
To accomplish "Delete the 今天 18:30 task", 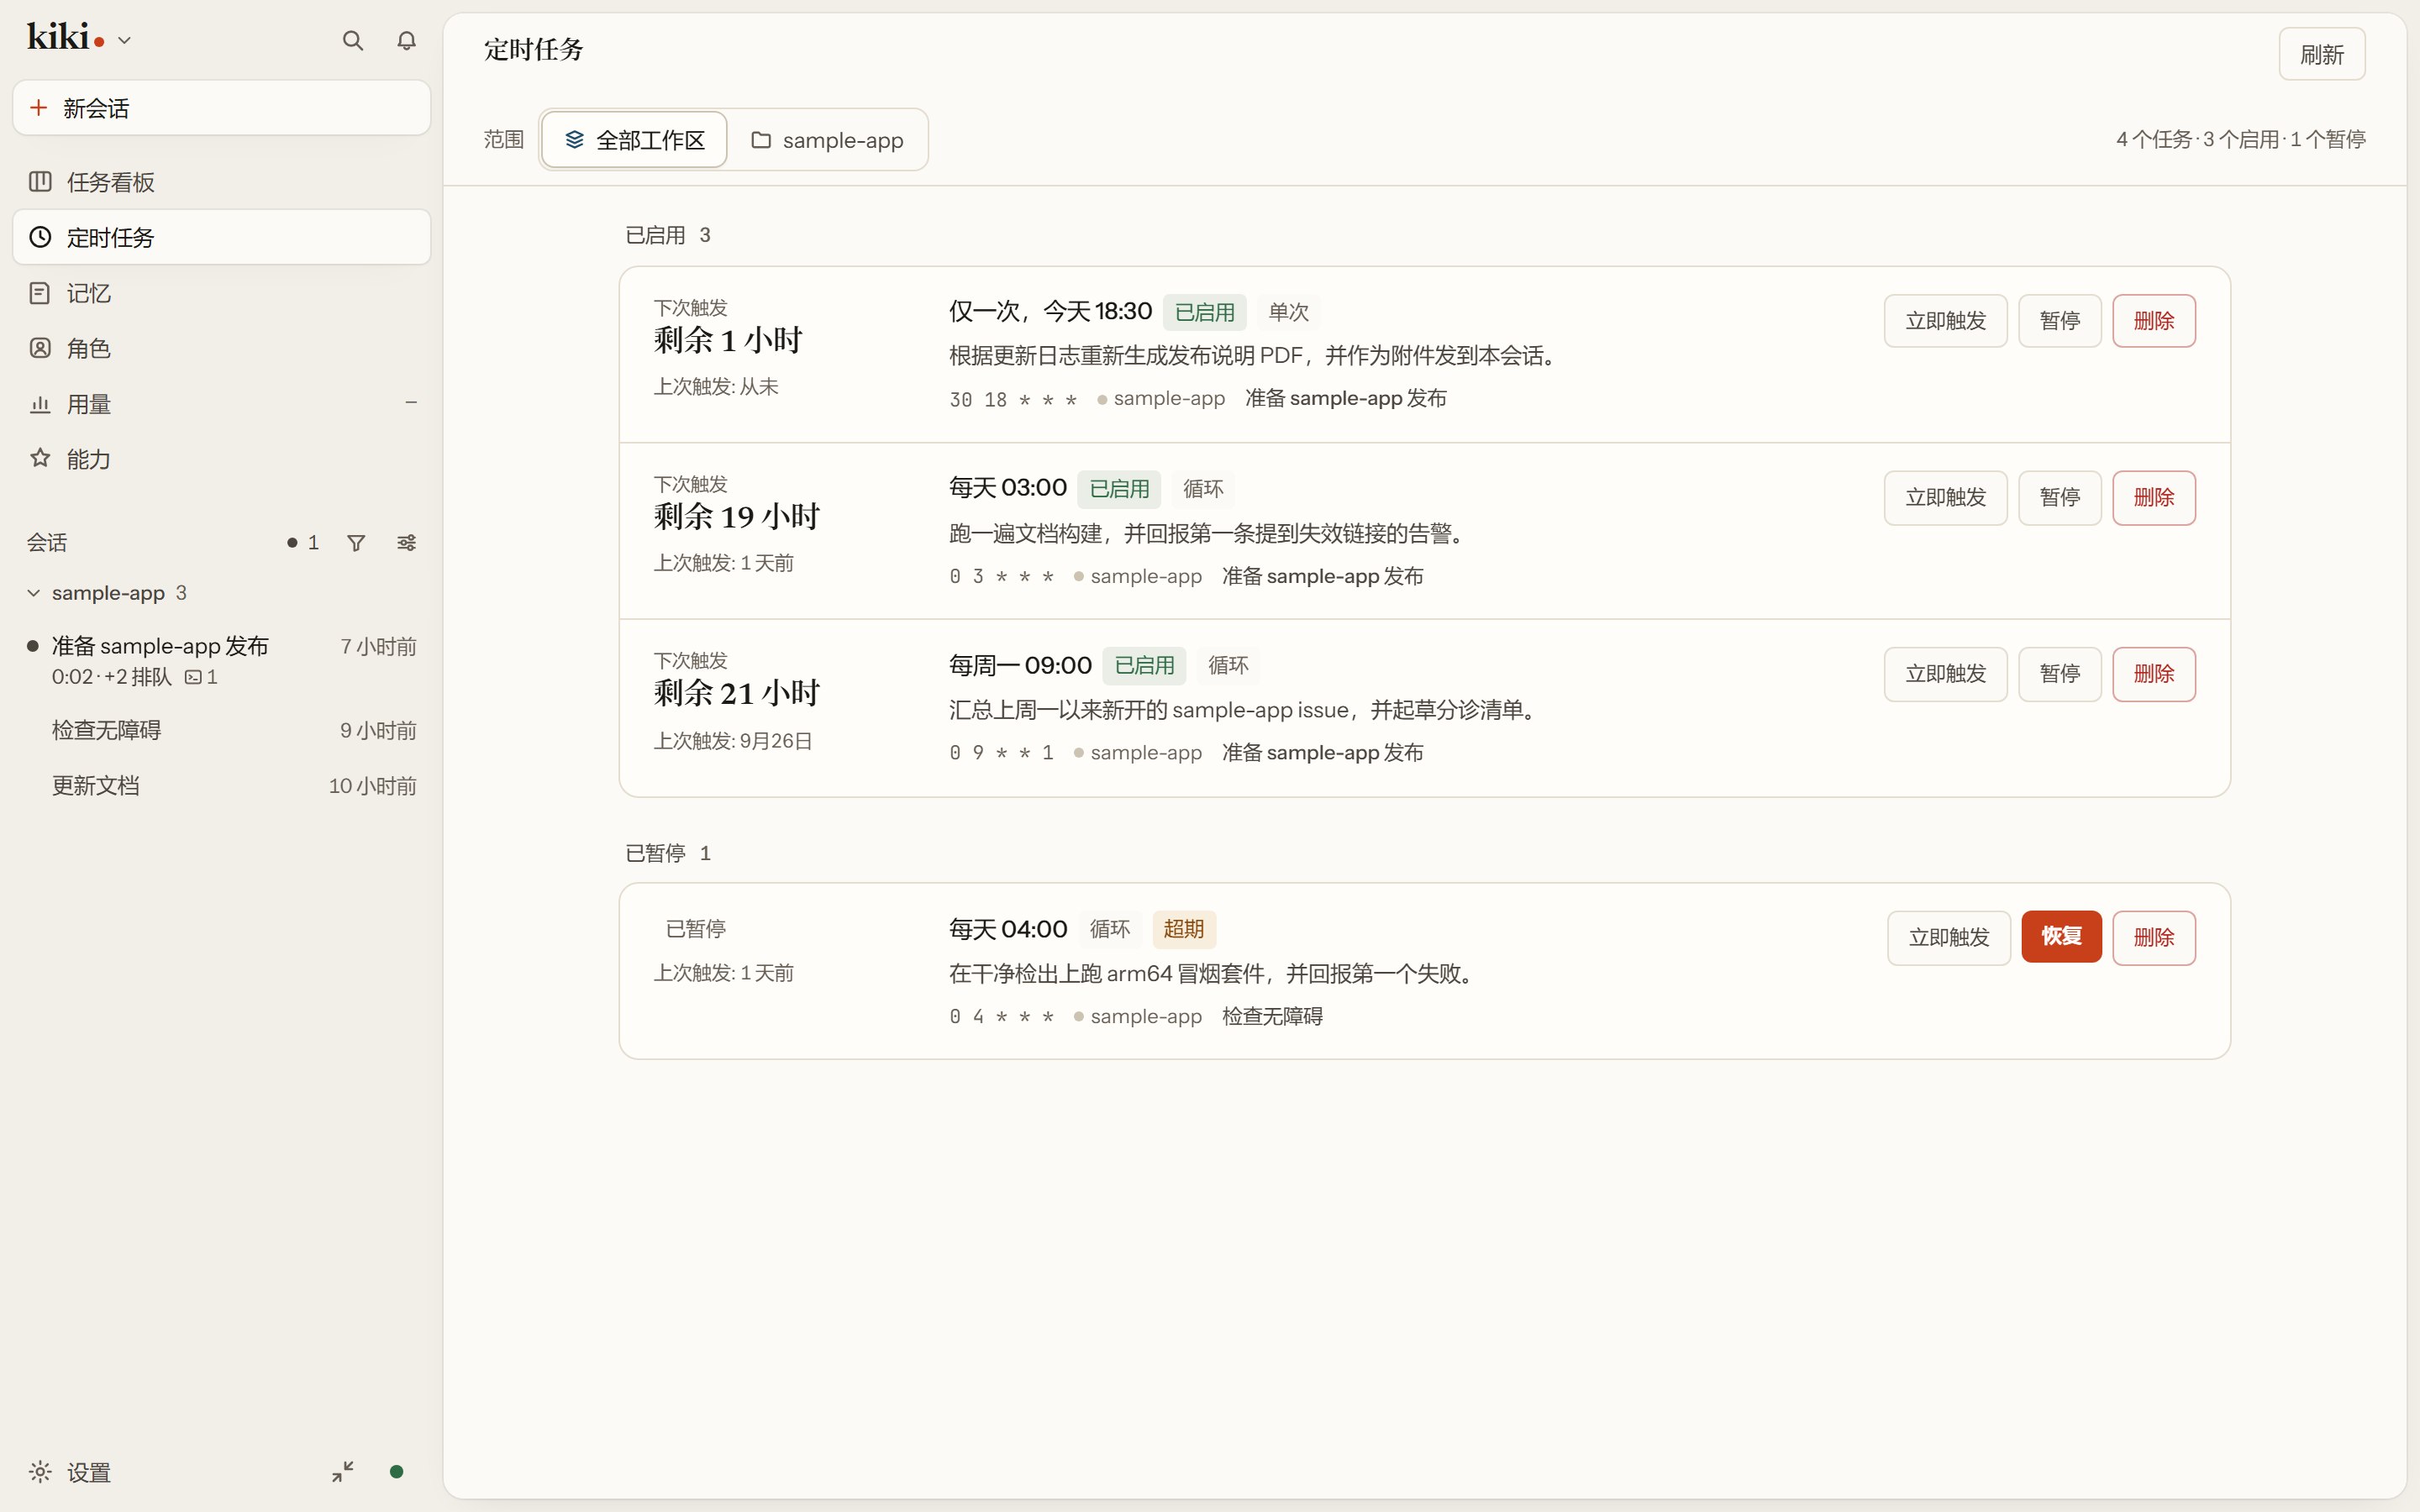I will point(2153,321).
